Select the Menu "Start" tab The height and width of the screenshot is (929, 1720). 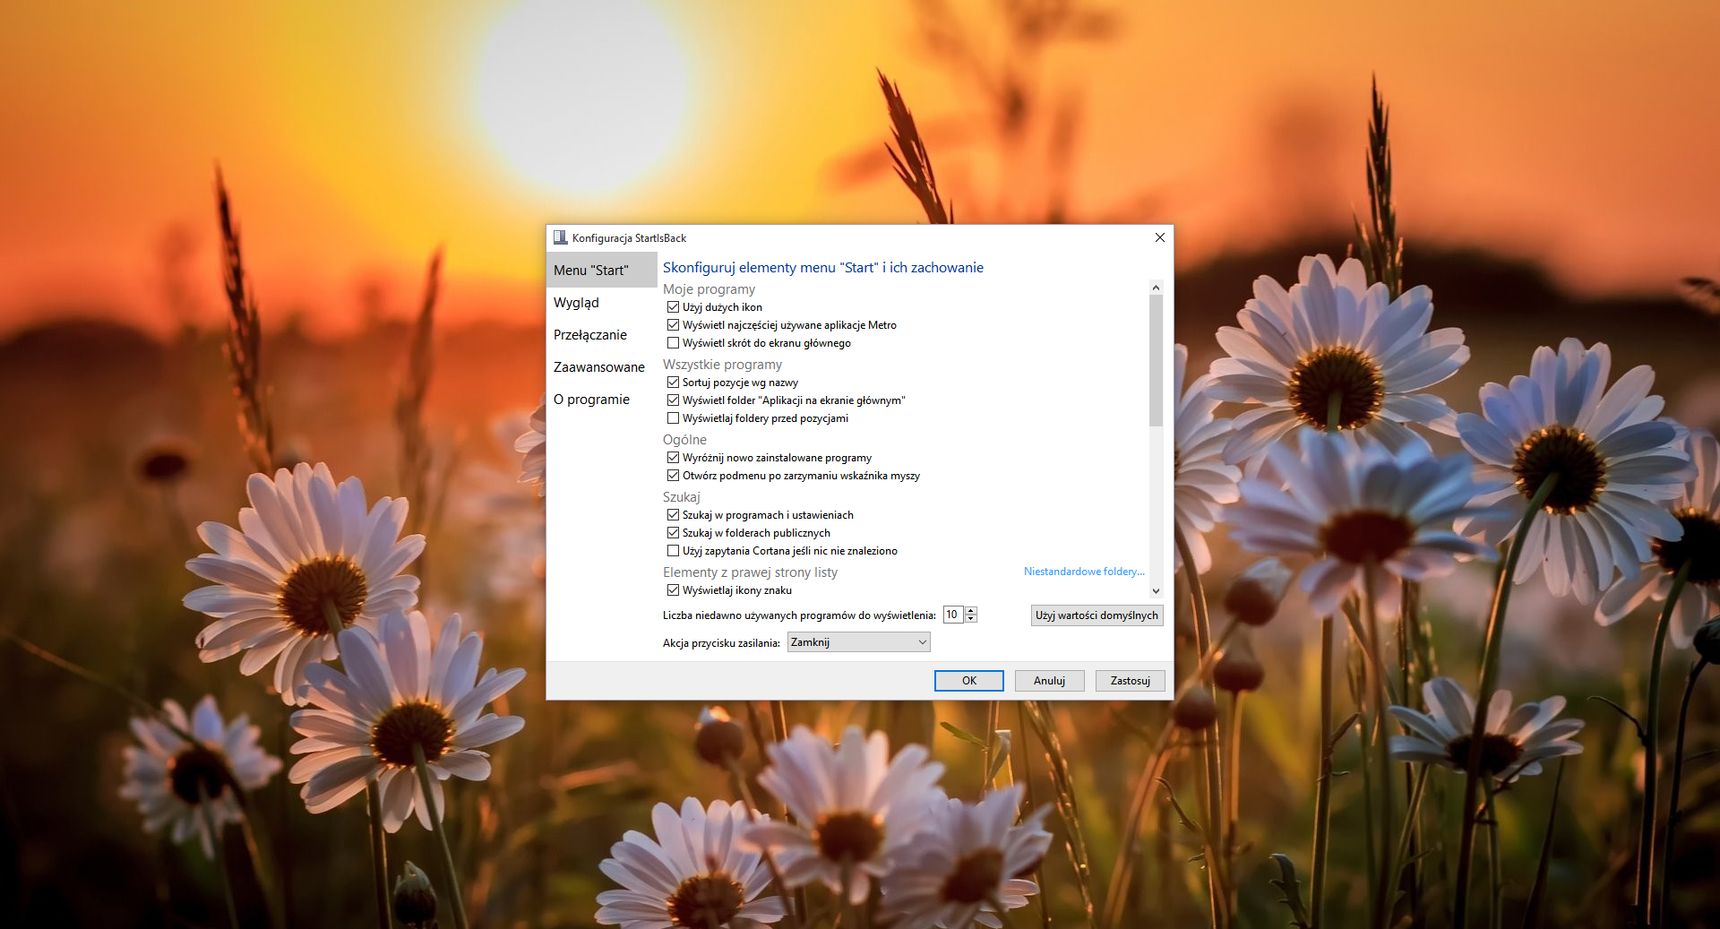click(602, 270)
